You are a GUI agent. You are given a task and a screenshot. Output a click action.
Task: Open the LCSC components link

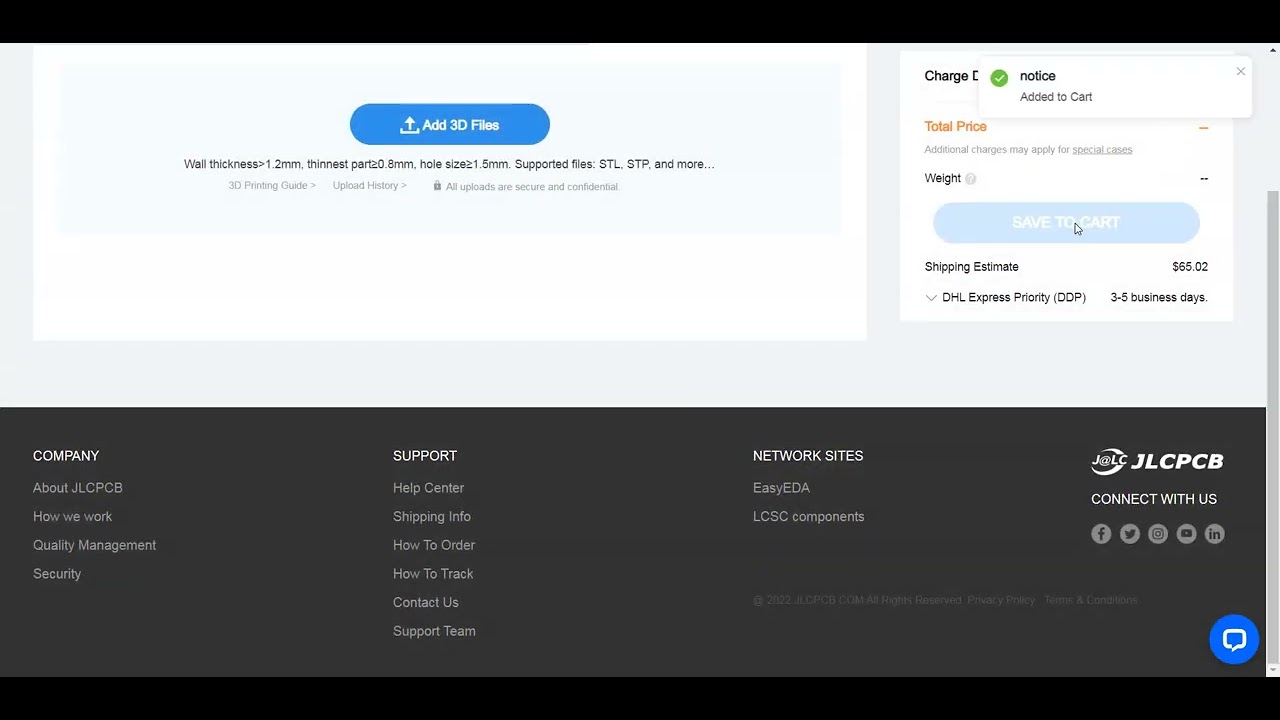[x=808, y=517]
